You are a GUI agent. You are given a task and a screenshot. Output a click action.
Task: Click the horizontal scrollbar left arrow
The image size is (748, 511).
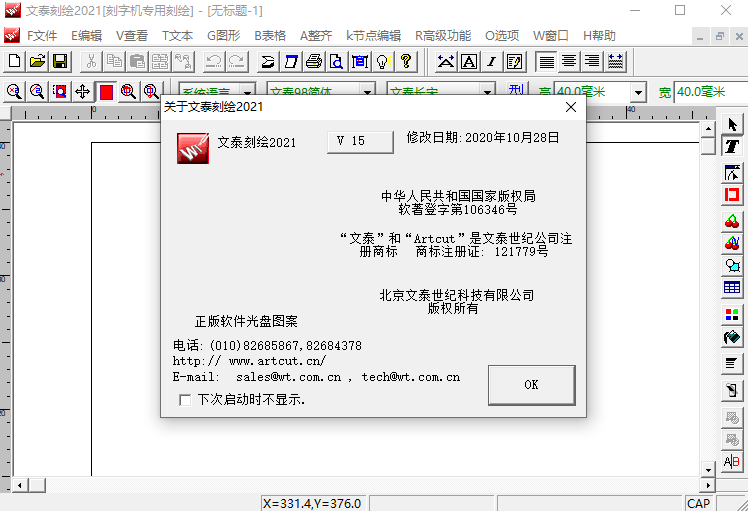pos(20,486)
